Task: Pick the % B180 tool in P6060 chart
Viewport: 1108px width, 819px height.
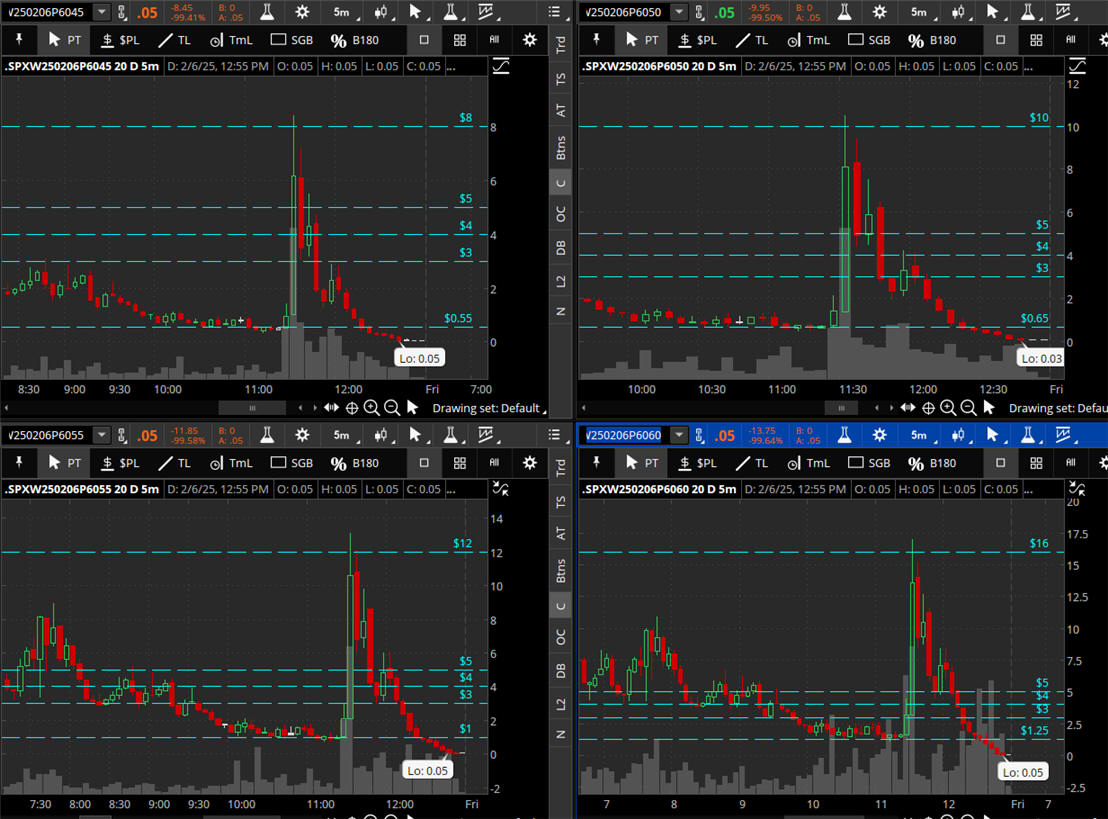Action: point(932,463)
